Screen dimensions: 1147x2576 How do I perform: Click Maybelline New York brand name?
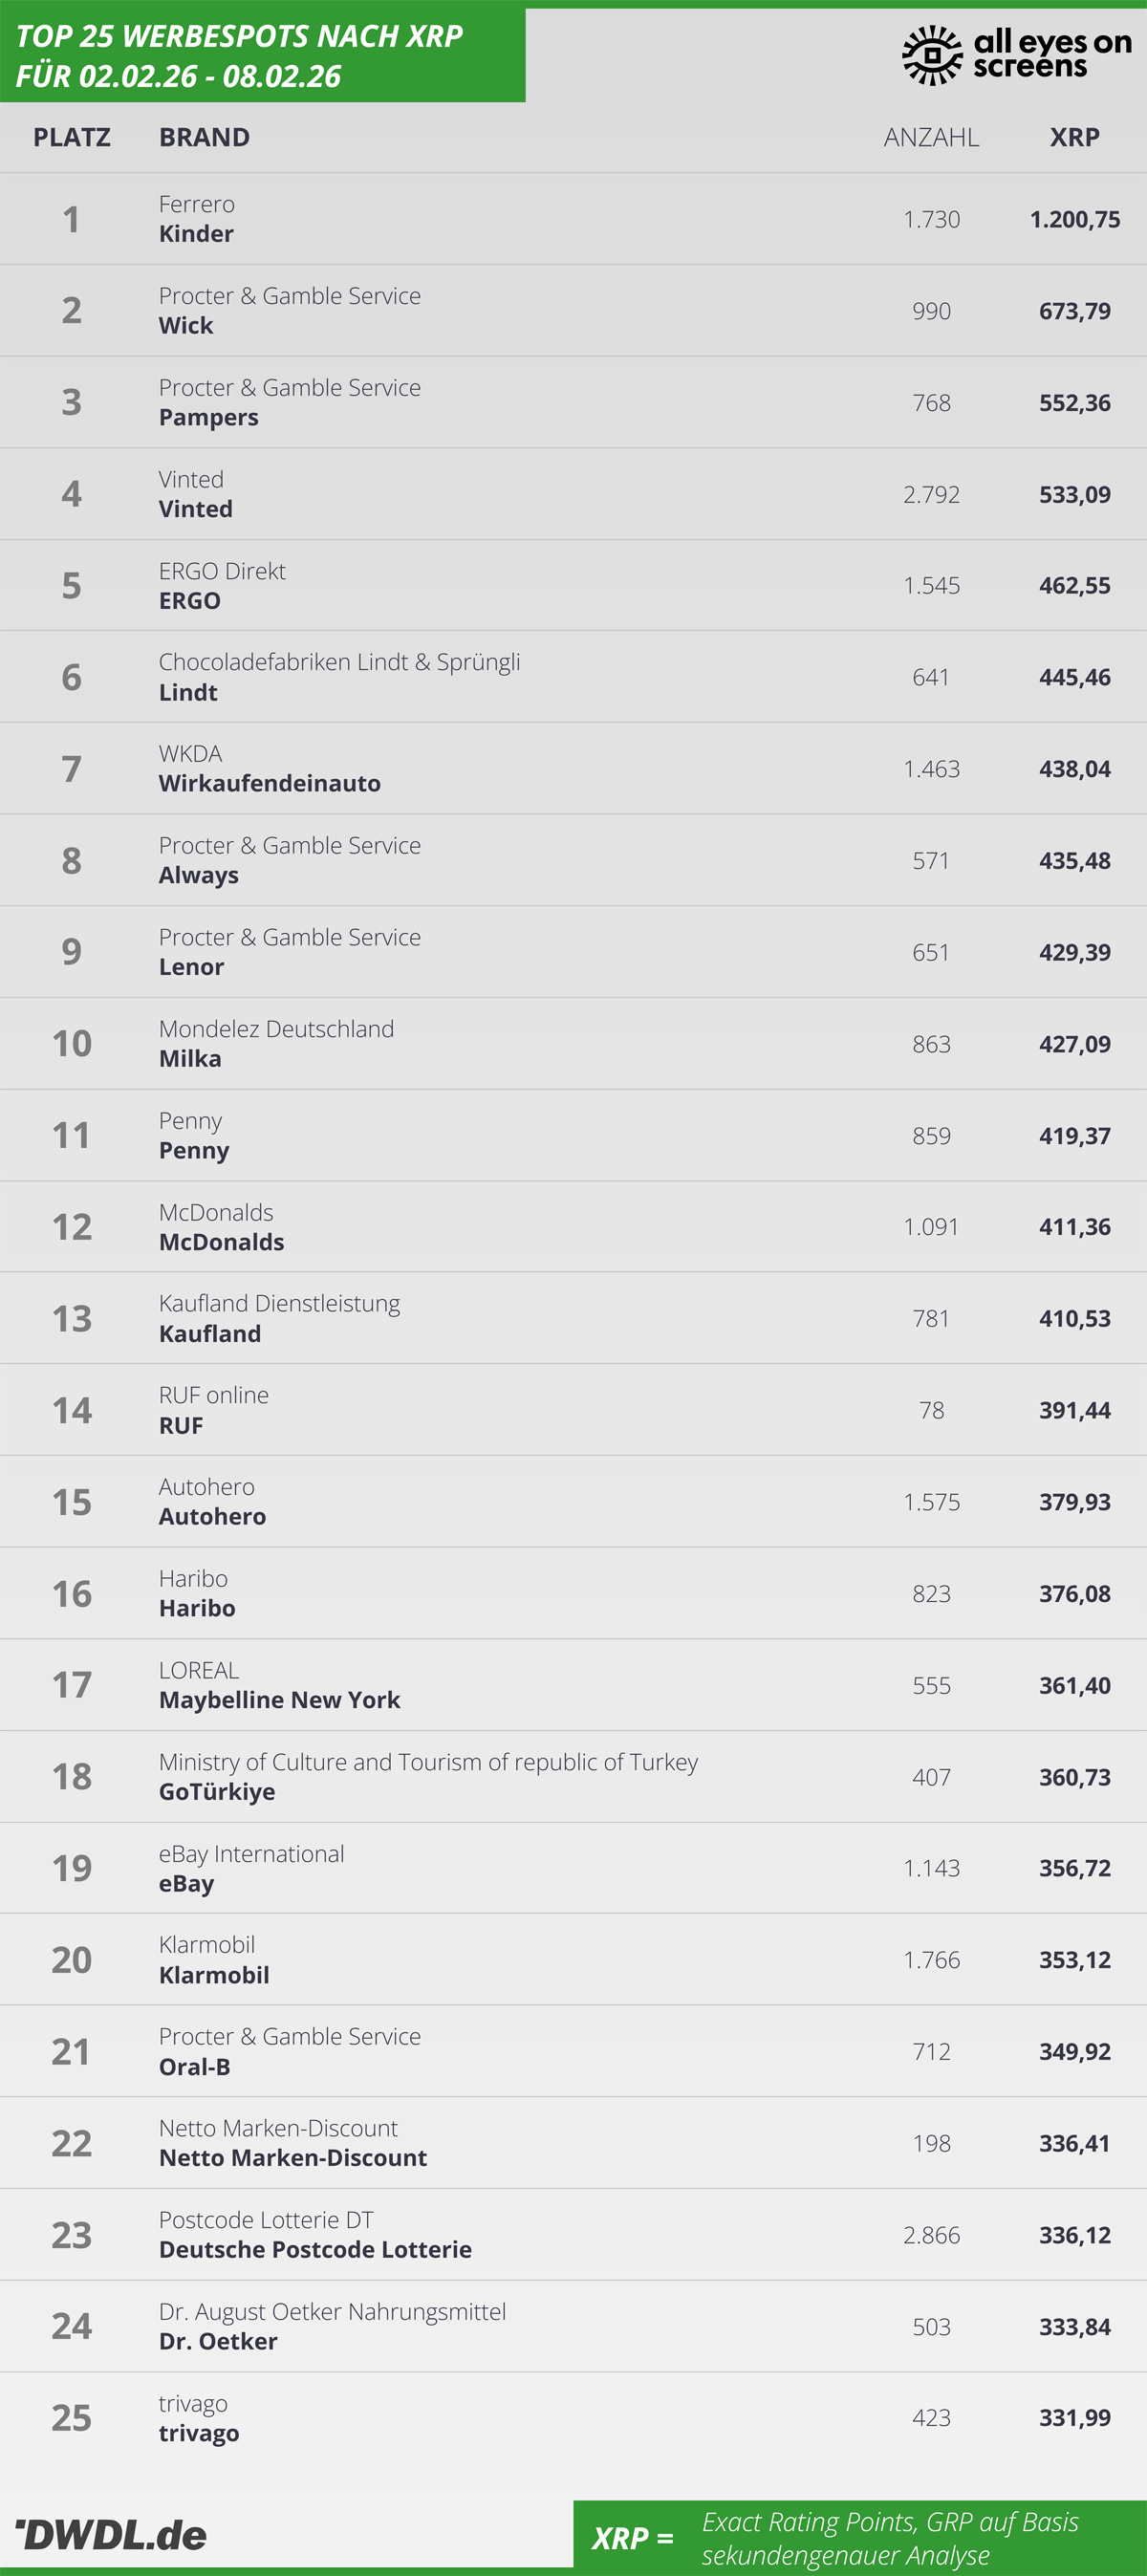click(279, 1700)
